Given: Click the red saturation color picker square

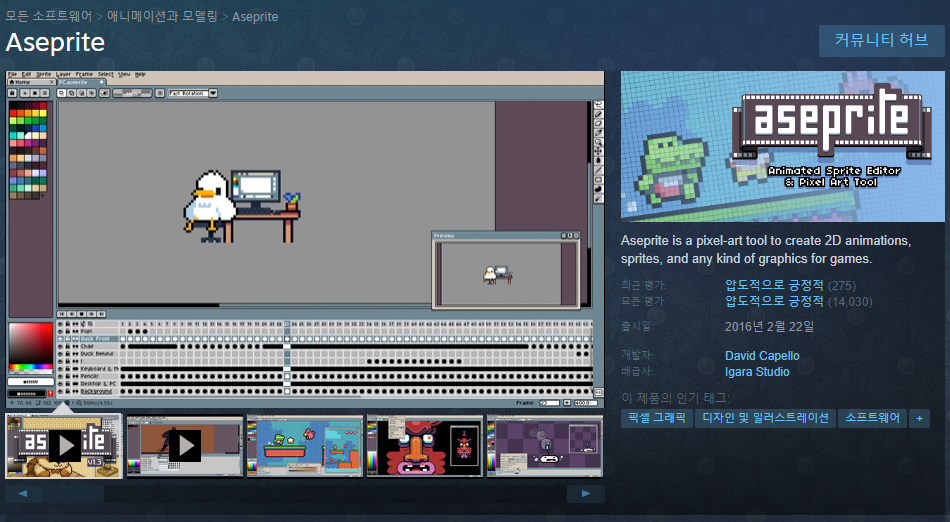Looking at the screenshot, I should click(x=31, y=343).
